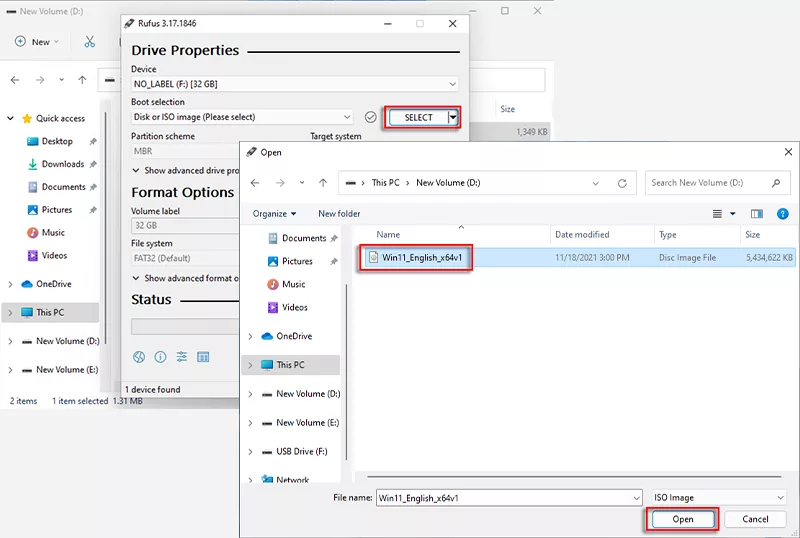Expand New Volume (D:) in Open dialog tree
Screen dimensions: 800x538
pyautogui.click(x=250, y=394)
